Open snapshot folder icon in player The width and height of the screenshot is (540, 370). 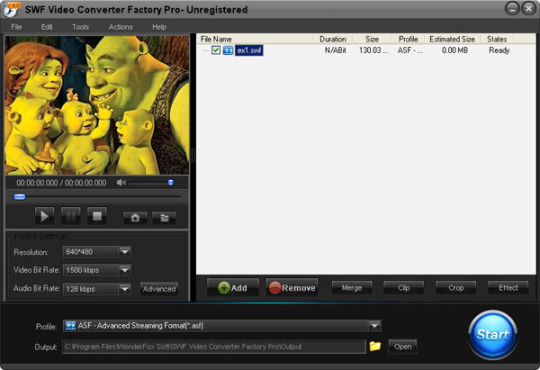tap(164, 217)
